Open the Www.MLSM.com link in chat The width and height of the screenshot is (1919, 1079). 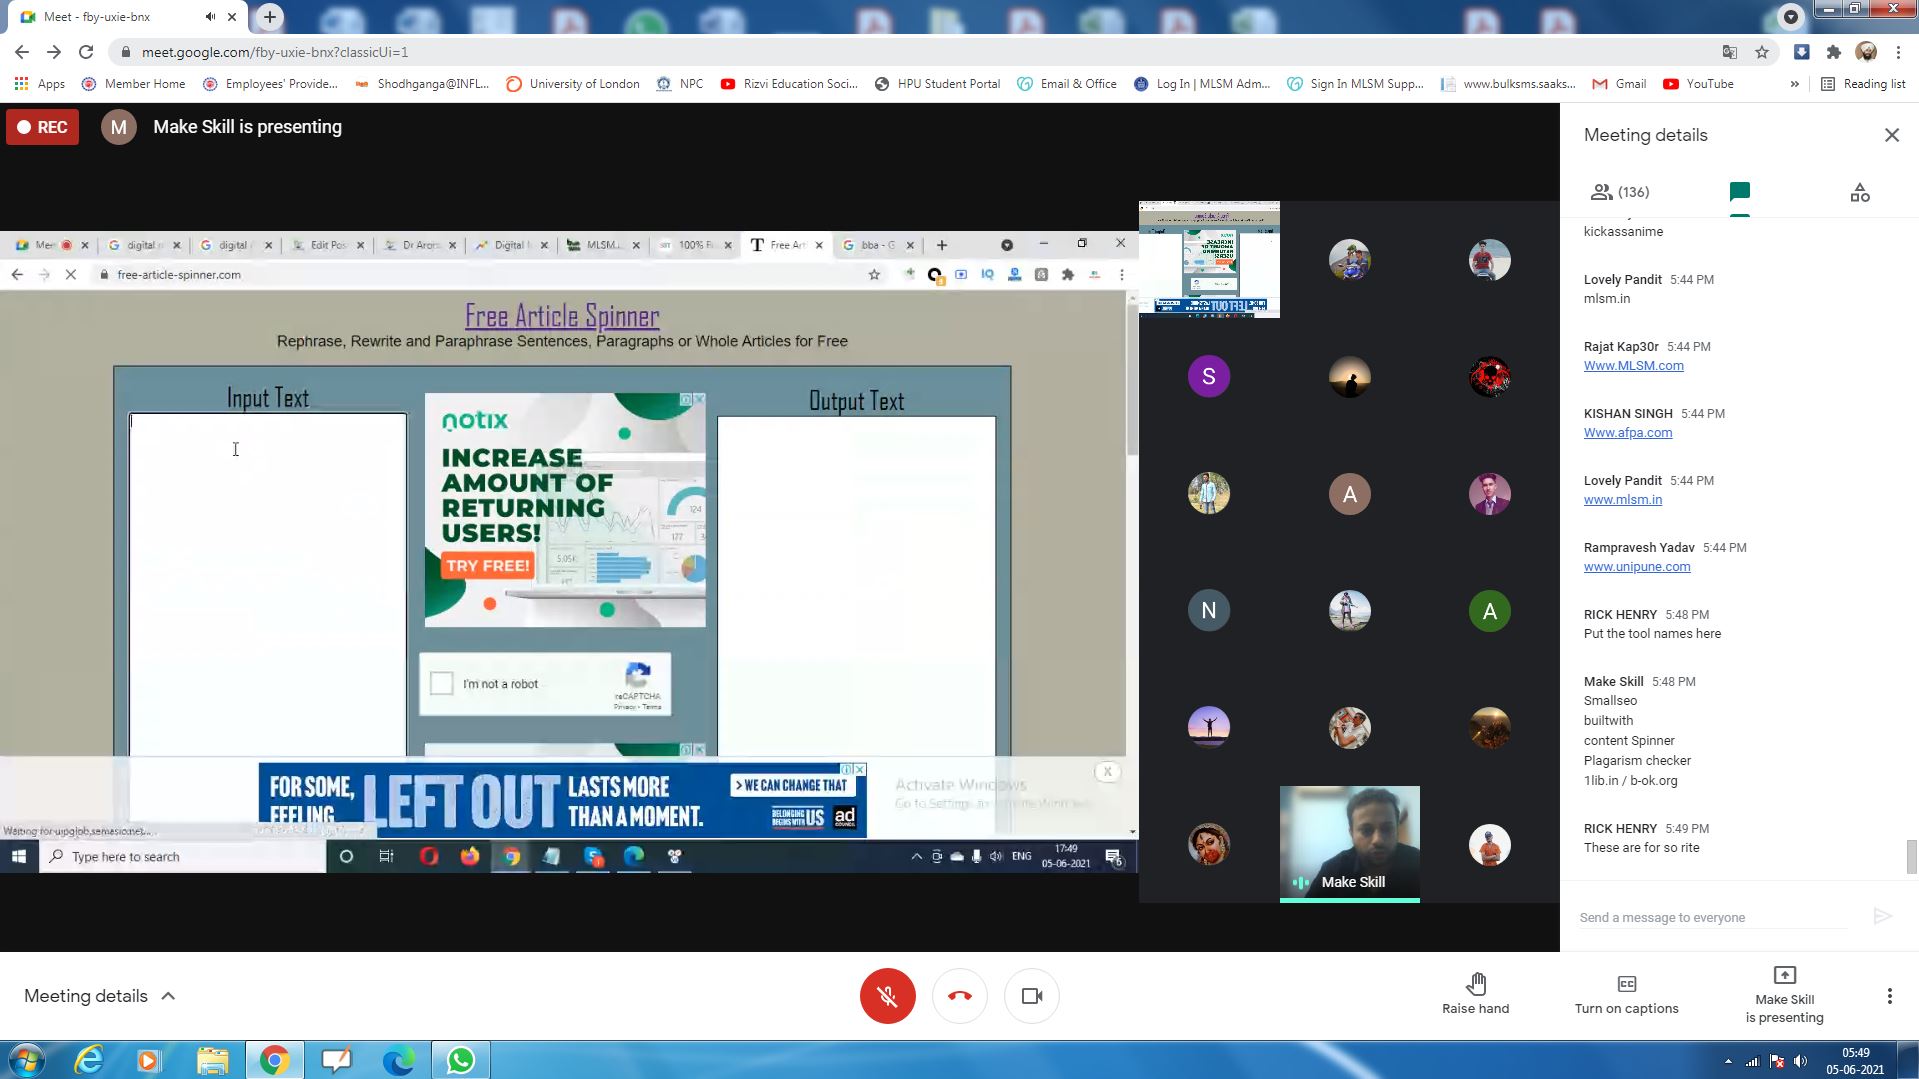pyautogui.click(x=1633, y=365)
